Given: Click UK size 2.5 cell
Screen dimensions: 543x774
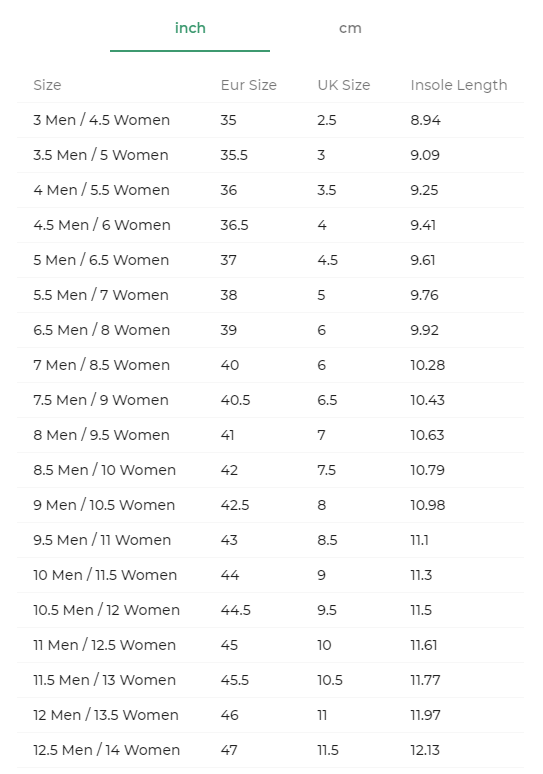Looking at the screenshot, I should point(327,120).
